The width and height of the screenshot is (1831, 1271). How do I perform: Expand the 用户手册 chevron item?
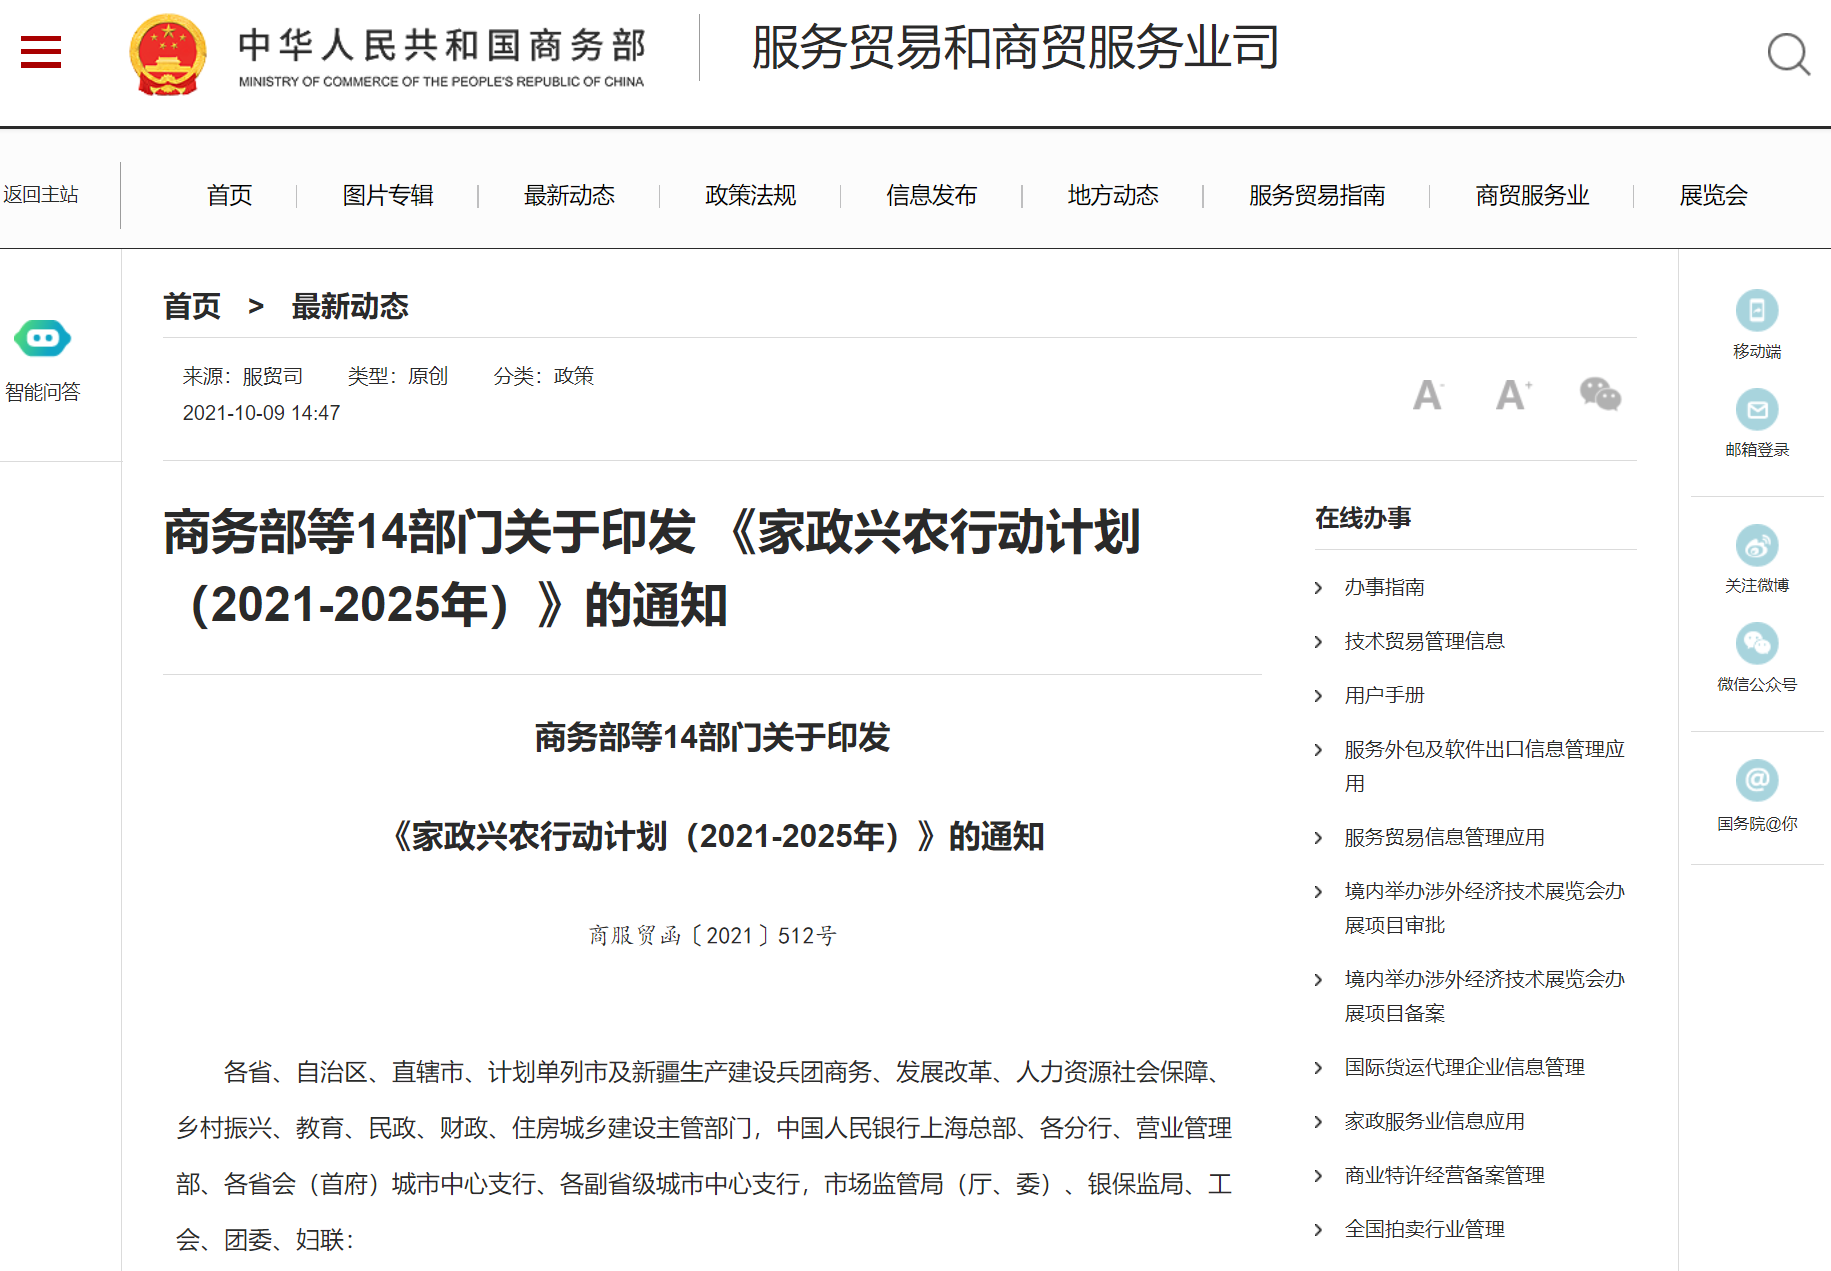[x=1318, y=696]
